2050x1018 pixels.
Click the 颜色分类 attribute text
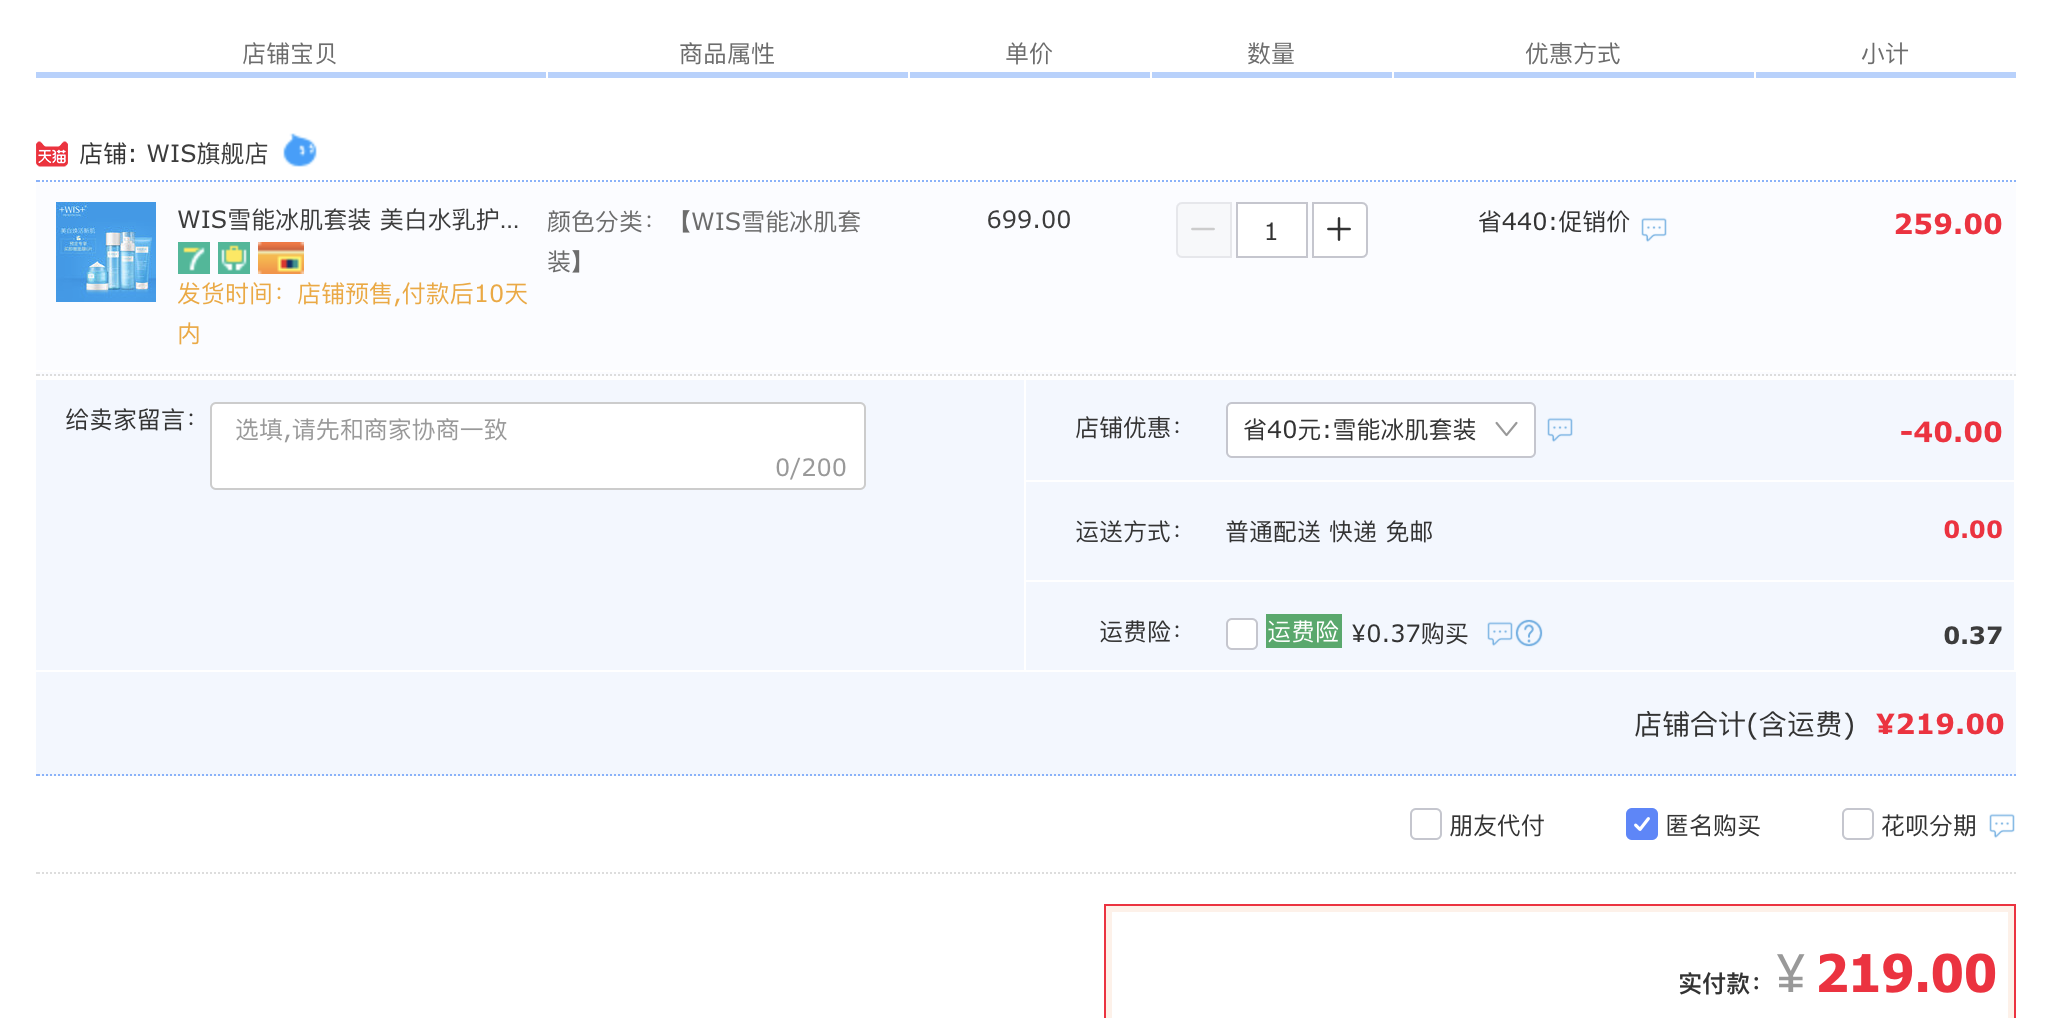coord(704,242)
